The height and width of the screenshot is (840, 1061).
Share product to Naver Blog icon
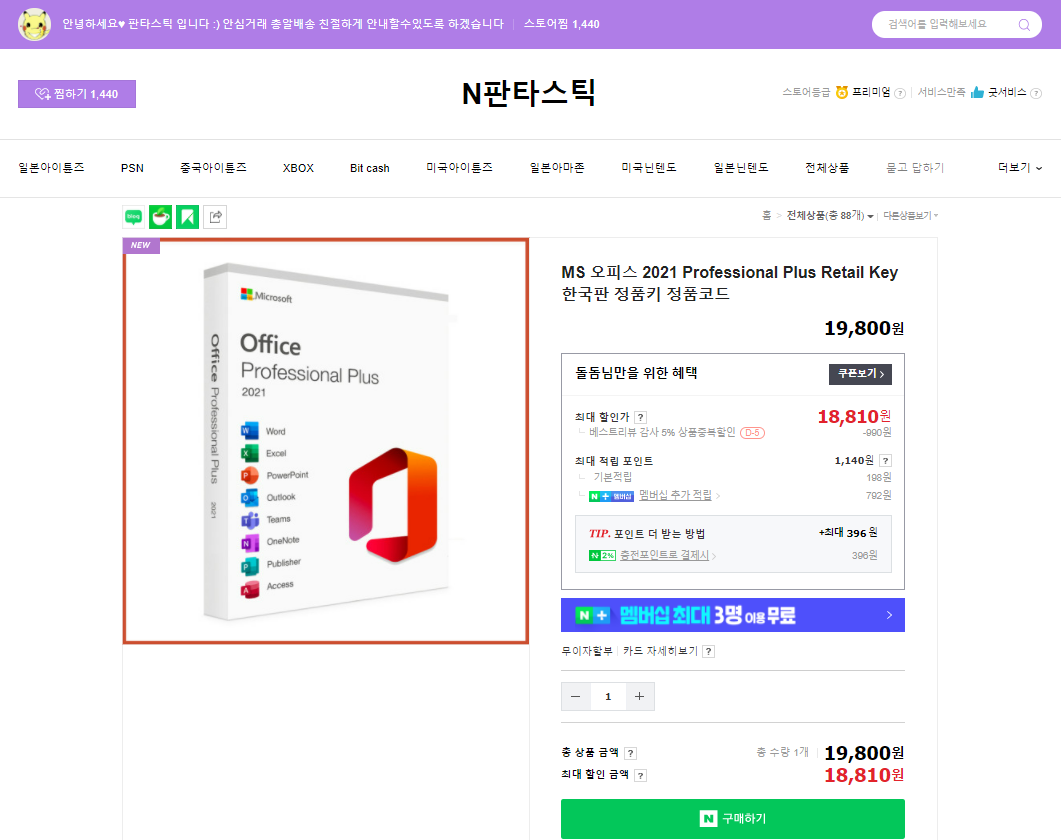click(x=134, y=217)
